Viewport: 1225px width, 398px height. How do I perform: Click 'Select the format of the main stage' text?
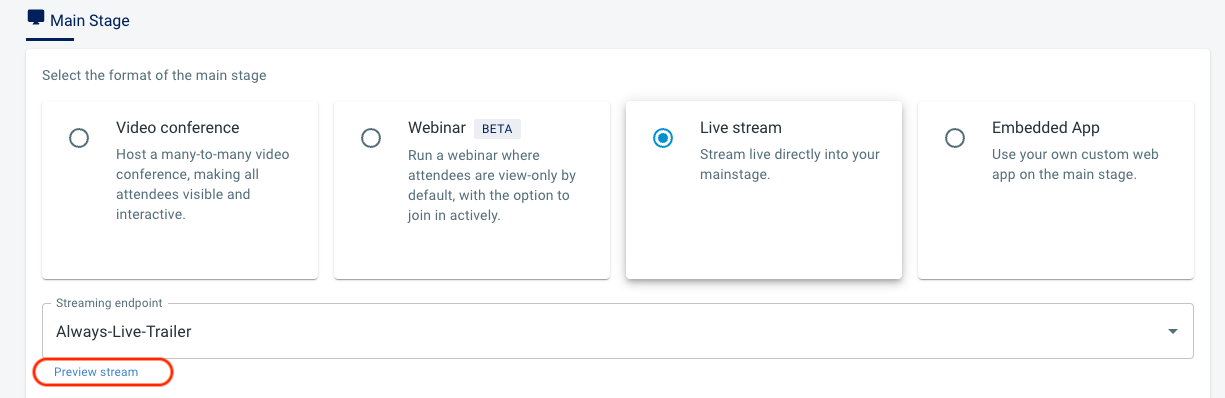154,75
